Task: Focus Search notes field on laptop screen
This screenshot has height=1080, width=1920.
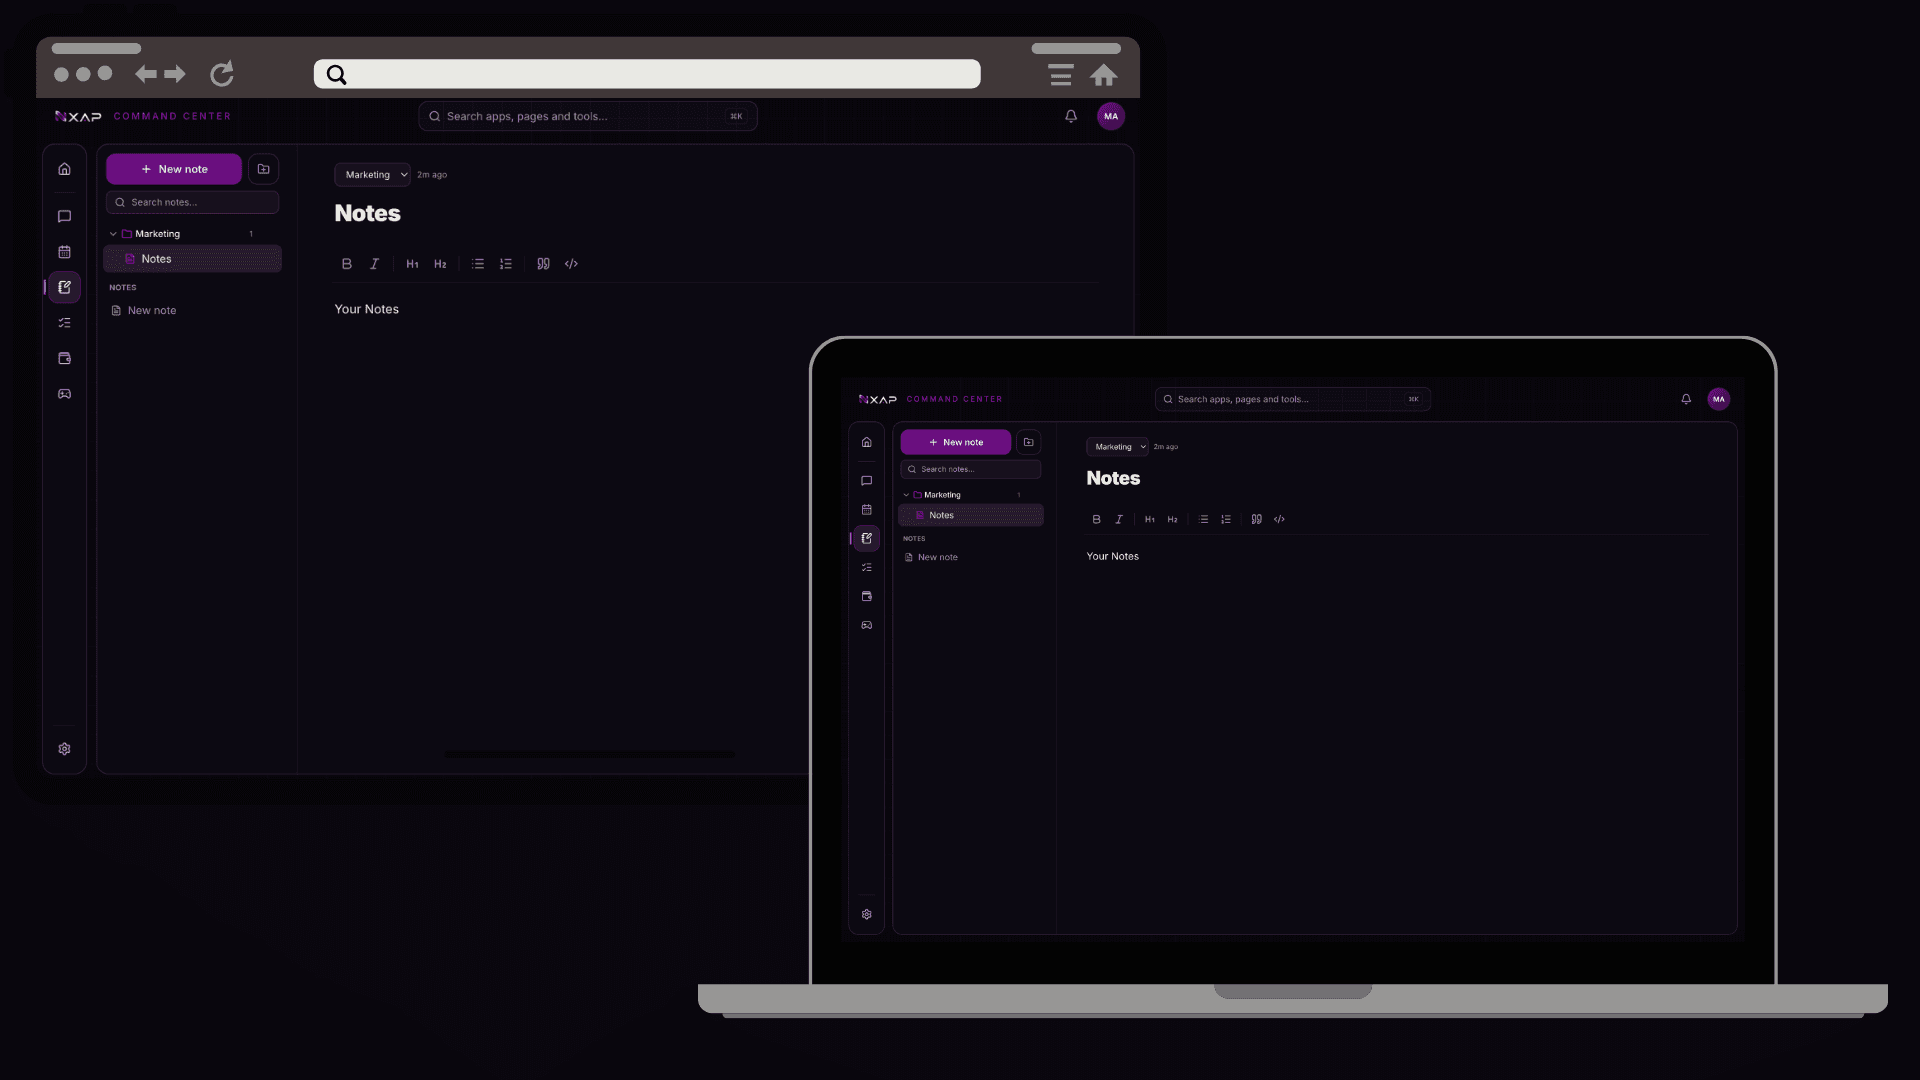Action: tap(971, 469)
